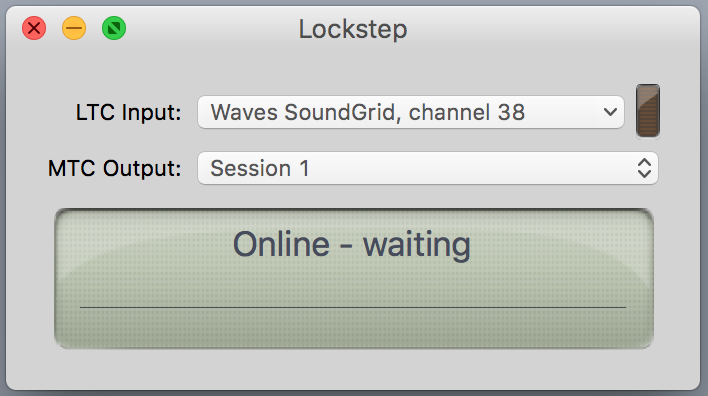Viewport: 708px width, 396px height.
Task: Click the LTC input signal level meter
Action: pos(647,111)
